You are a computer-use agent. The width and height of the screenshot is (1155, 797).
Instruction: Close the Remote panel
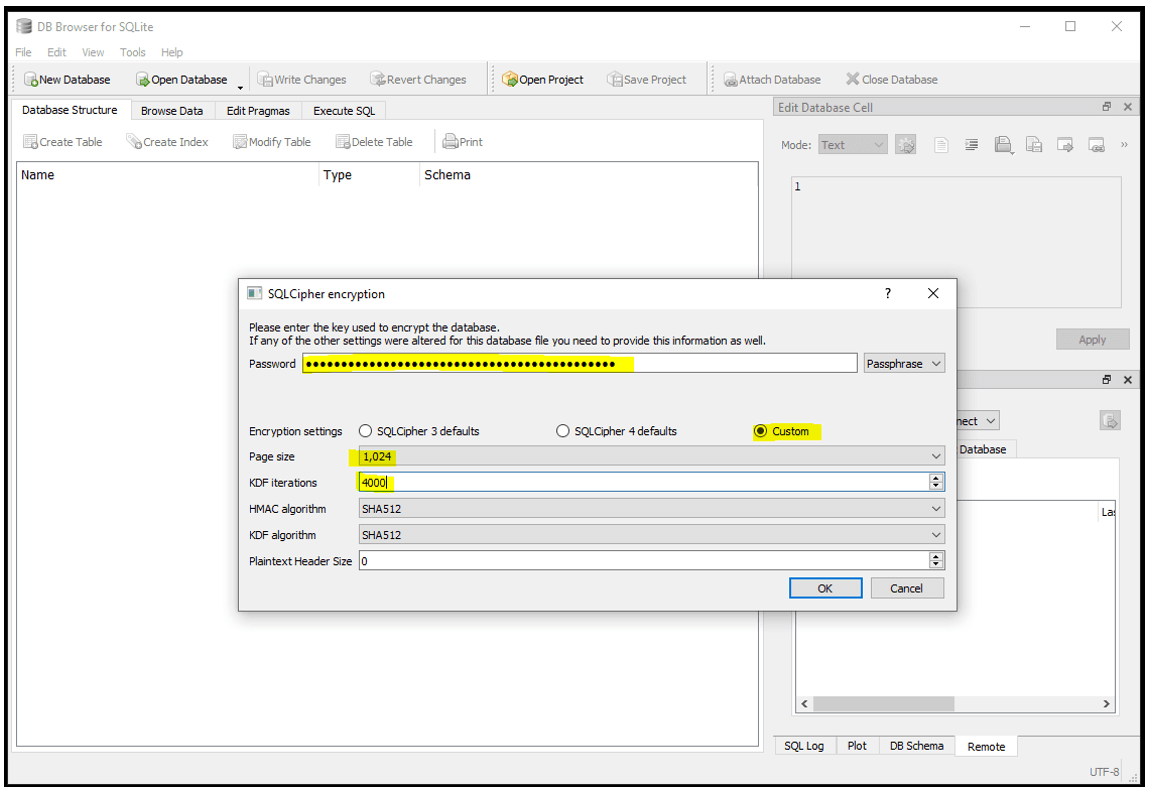1128,379
